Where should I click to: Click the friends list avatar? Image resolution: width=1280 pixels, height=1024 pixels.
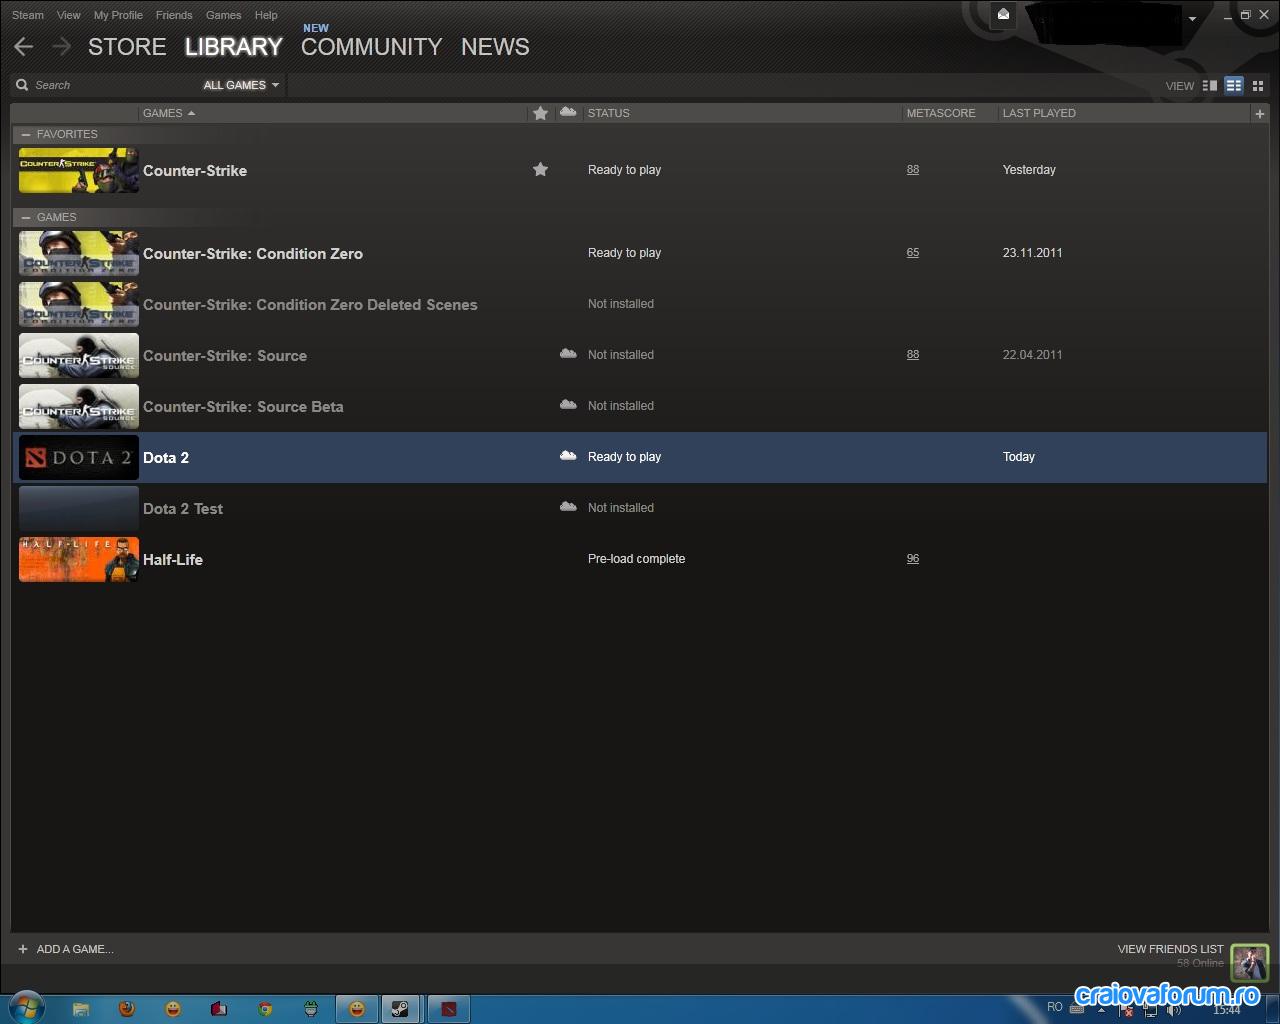1249,962
